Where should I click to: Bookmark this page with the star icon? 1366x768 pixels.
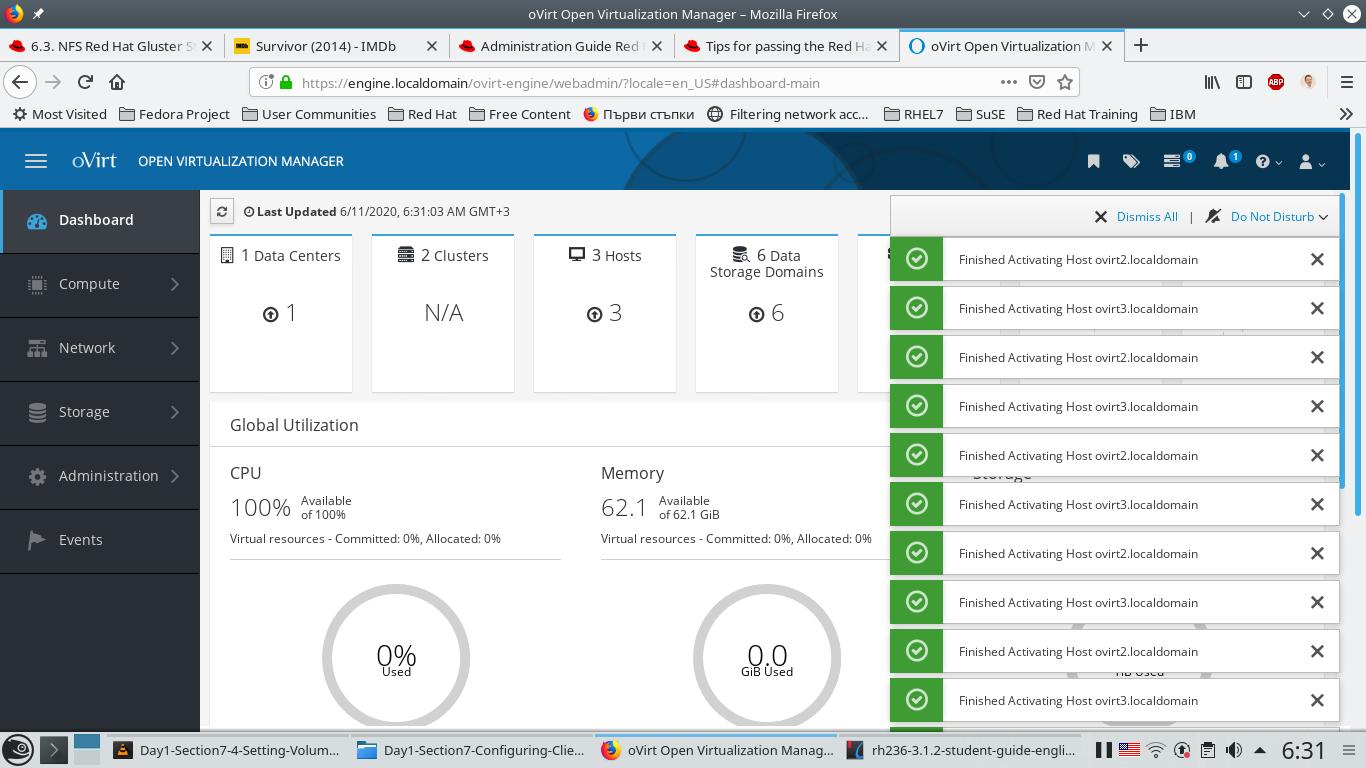click(x=1065, y=82)
